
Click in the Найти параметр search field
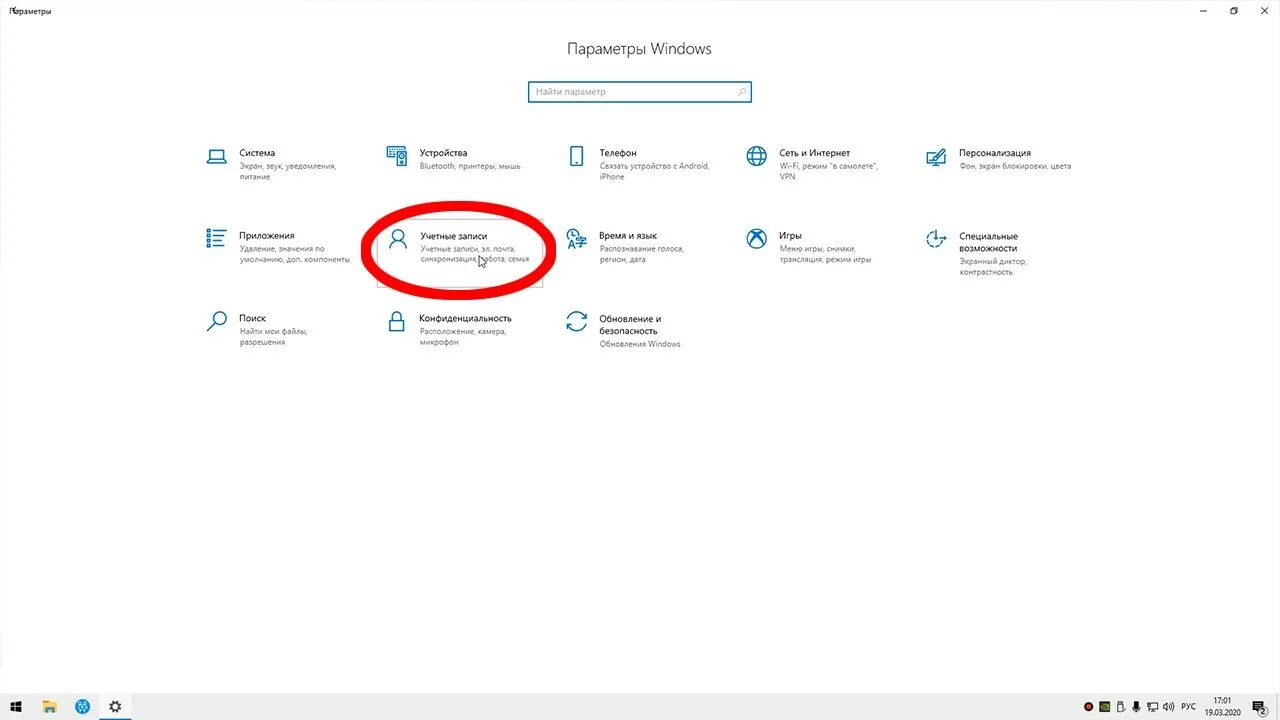[639, 92]
